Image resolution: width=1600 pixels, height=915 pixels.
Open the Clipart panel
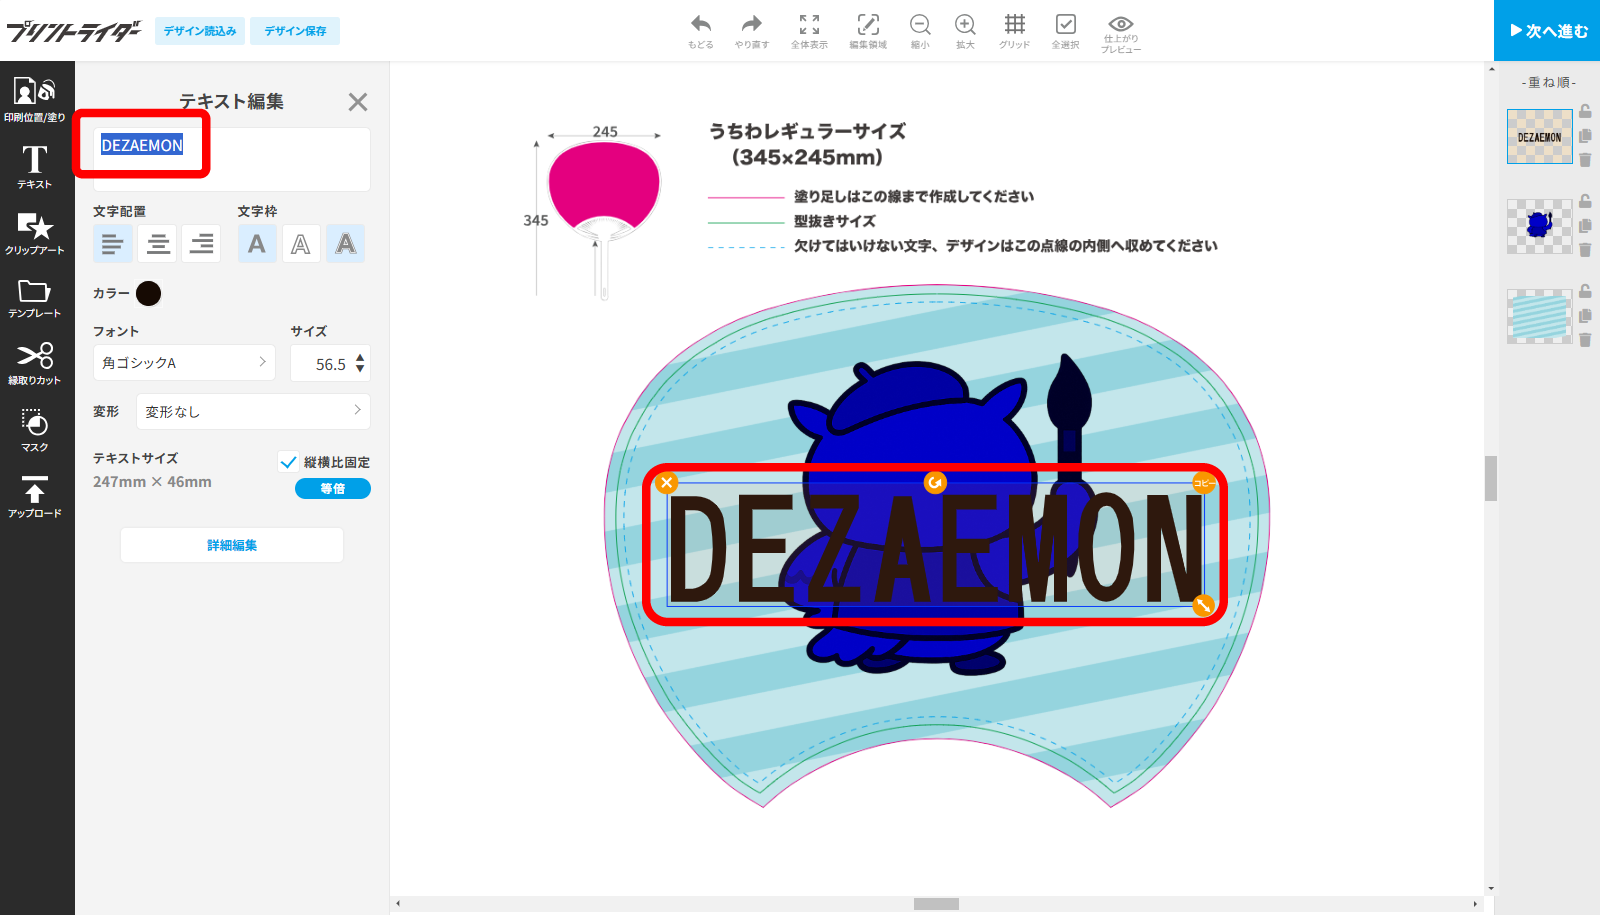tap(35, 233)
